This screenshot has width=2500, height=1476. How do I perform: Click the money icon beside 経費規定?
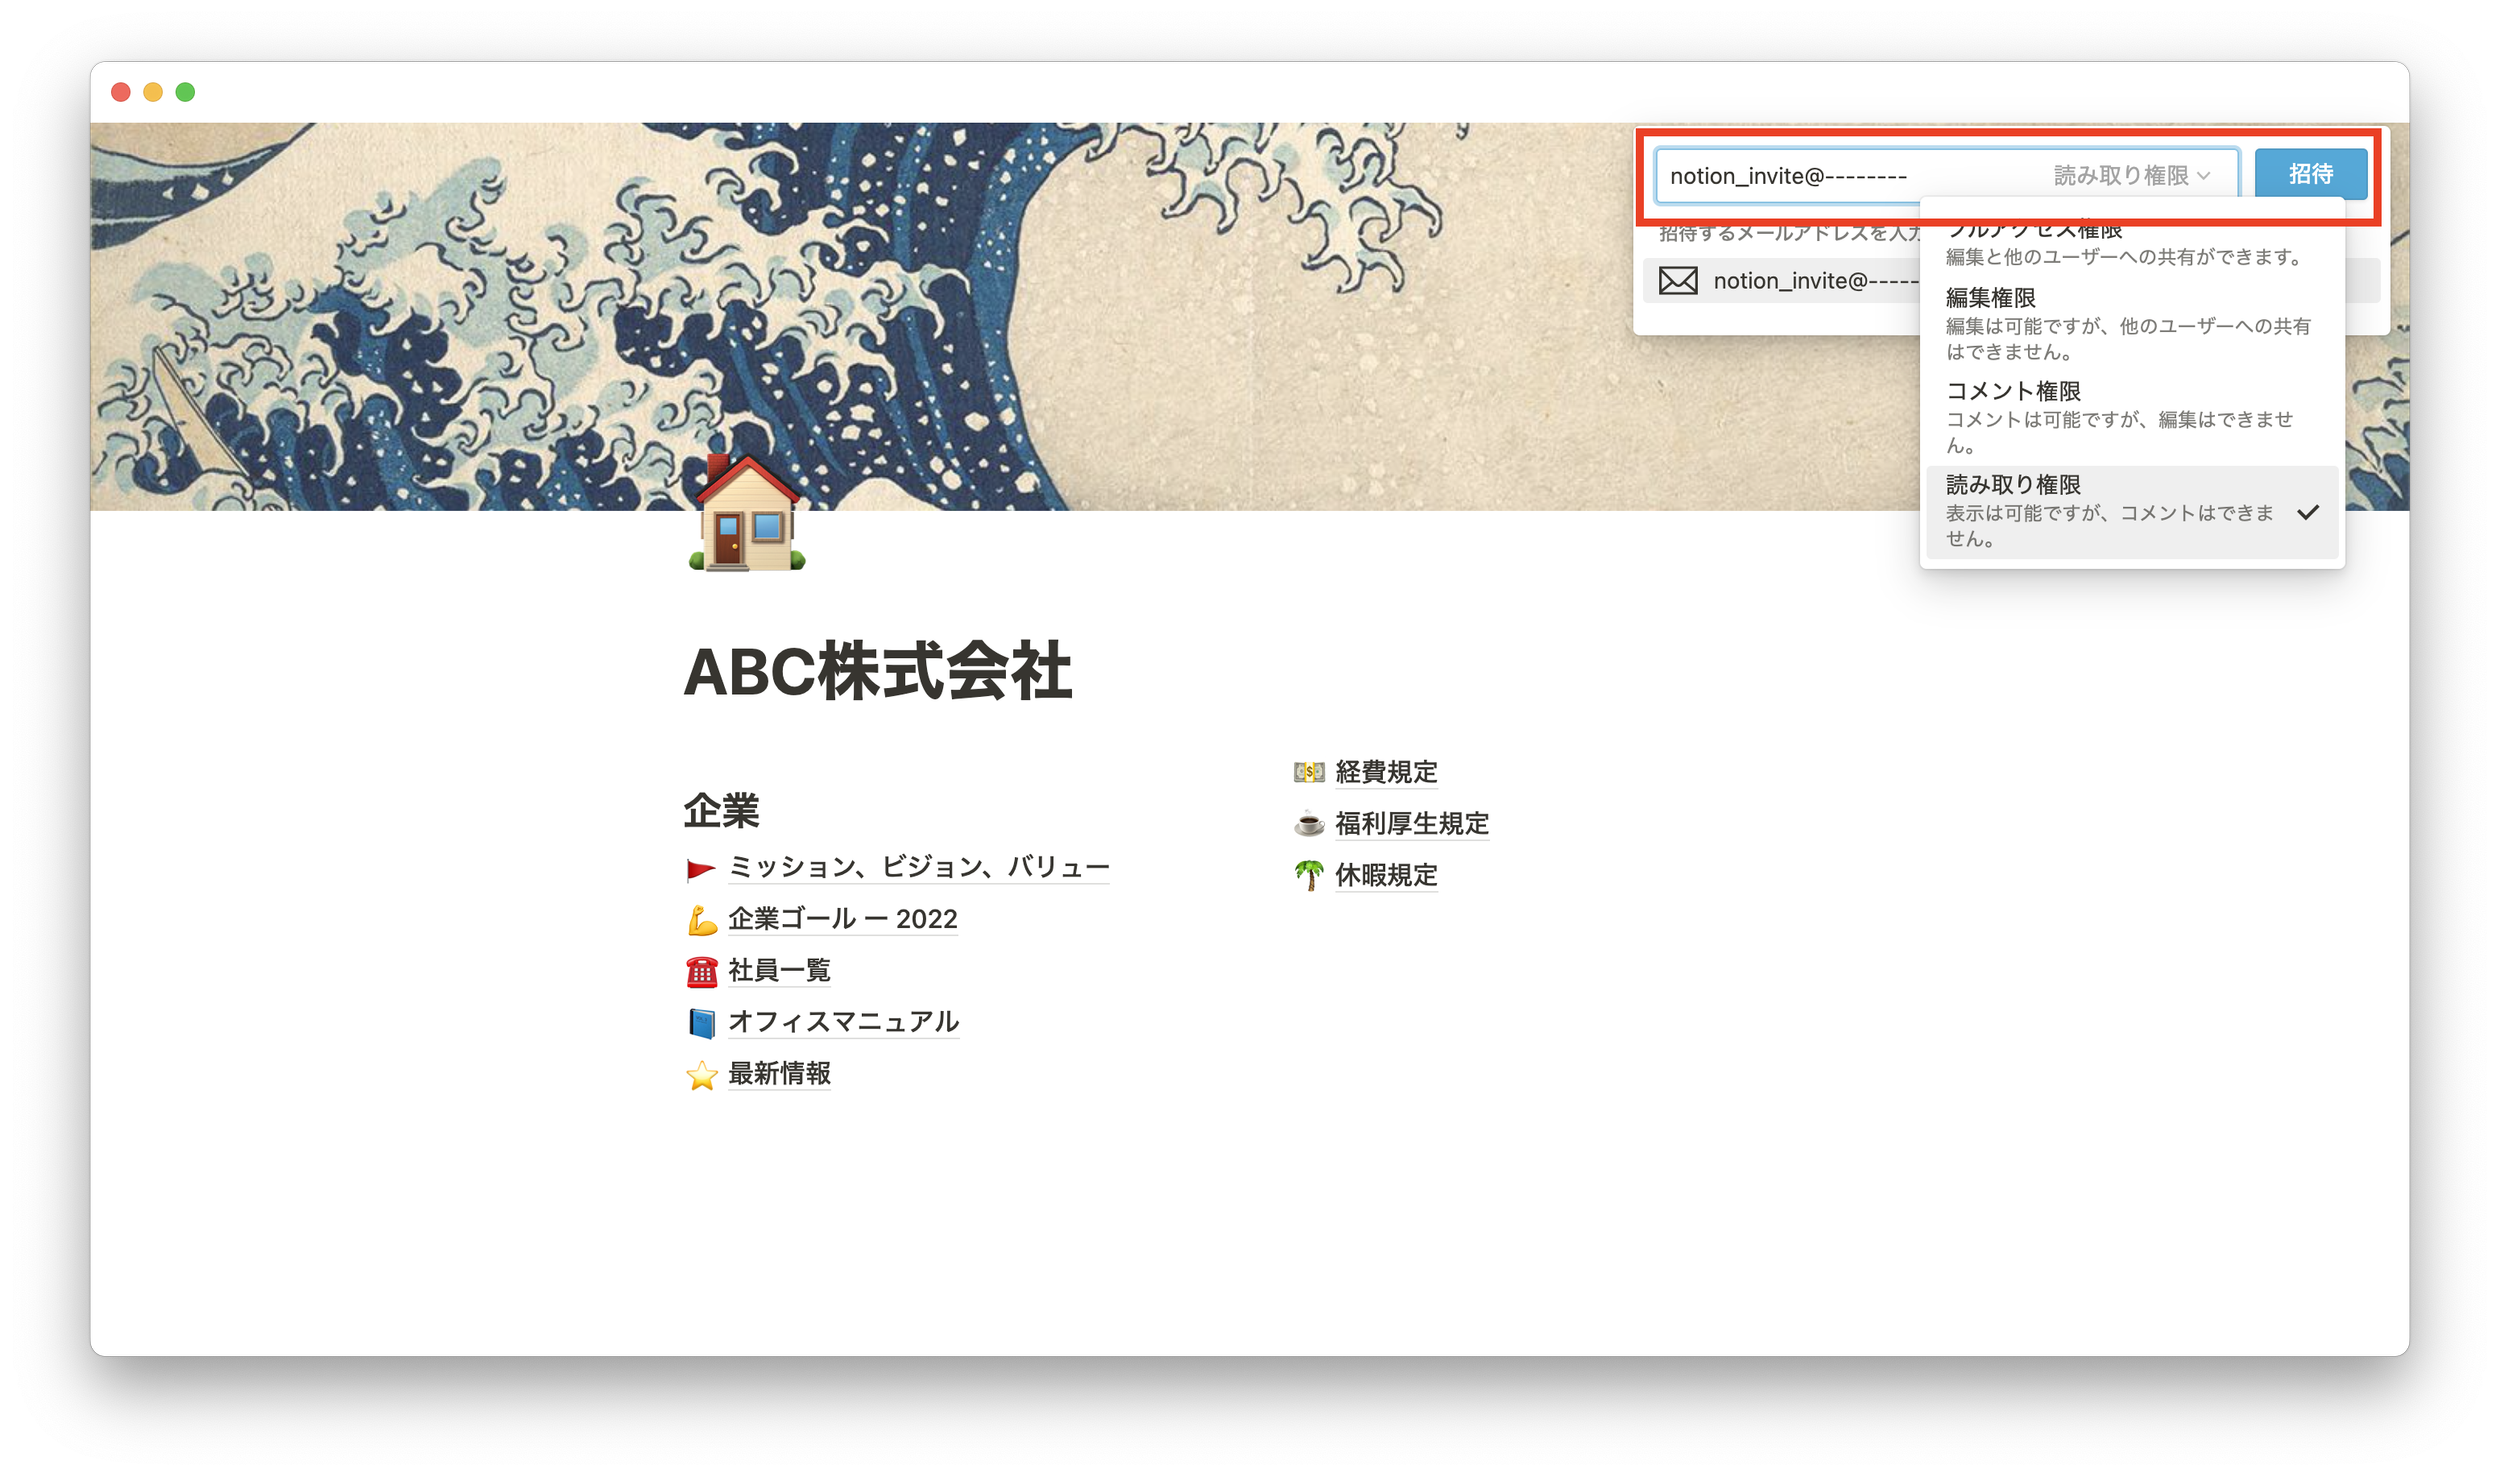click(1308, 772)
